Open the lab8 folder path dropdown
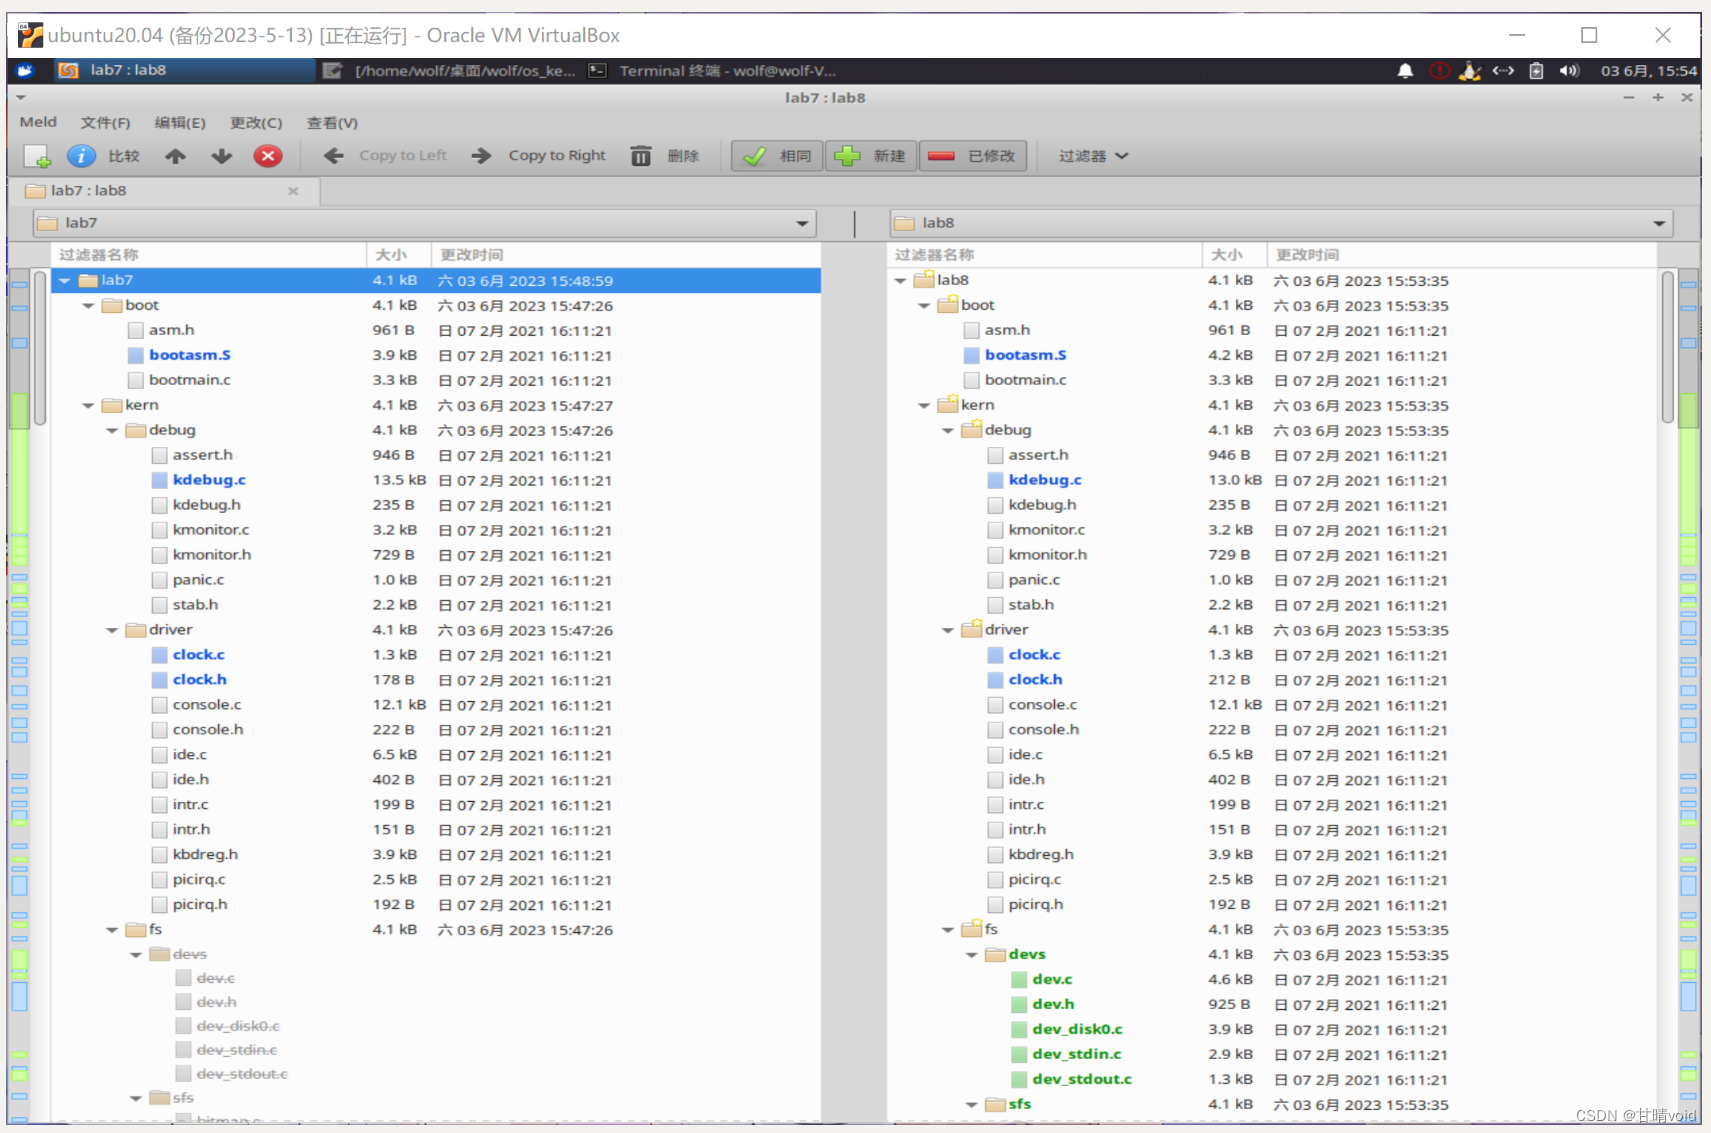This screenshot has height=1133, width=1711. pos(1658,222)
